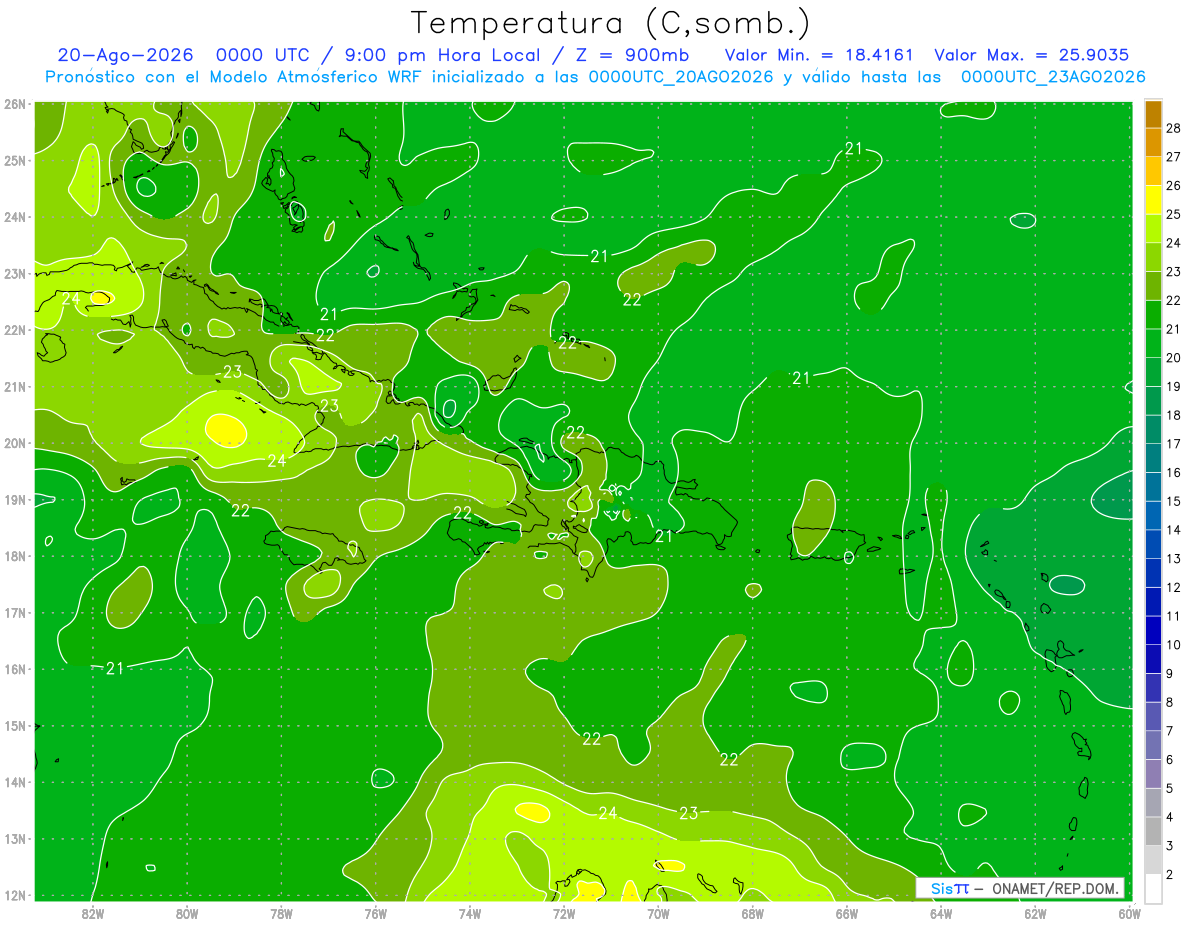The height and width of the screenshot is (927, 1200).
Task: Click the "SisTT" logo text
Action: click(949, 888)
